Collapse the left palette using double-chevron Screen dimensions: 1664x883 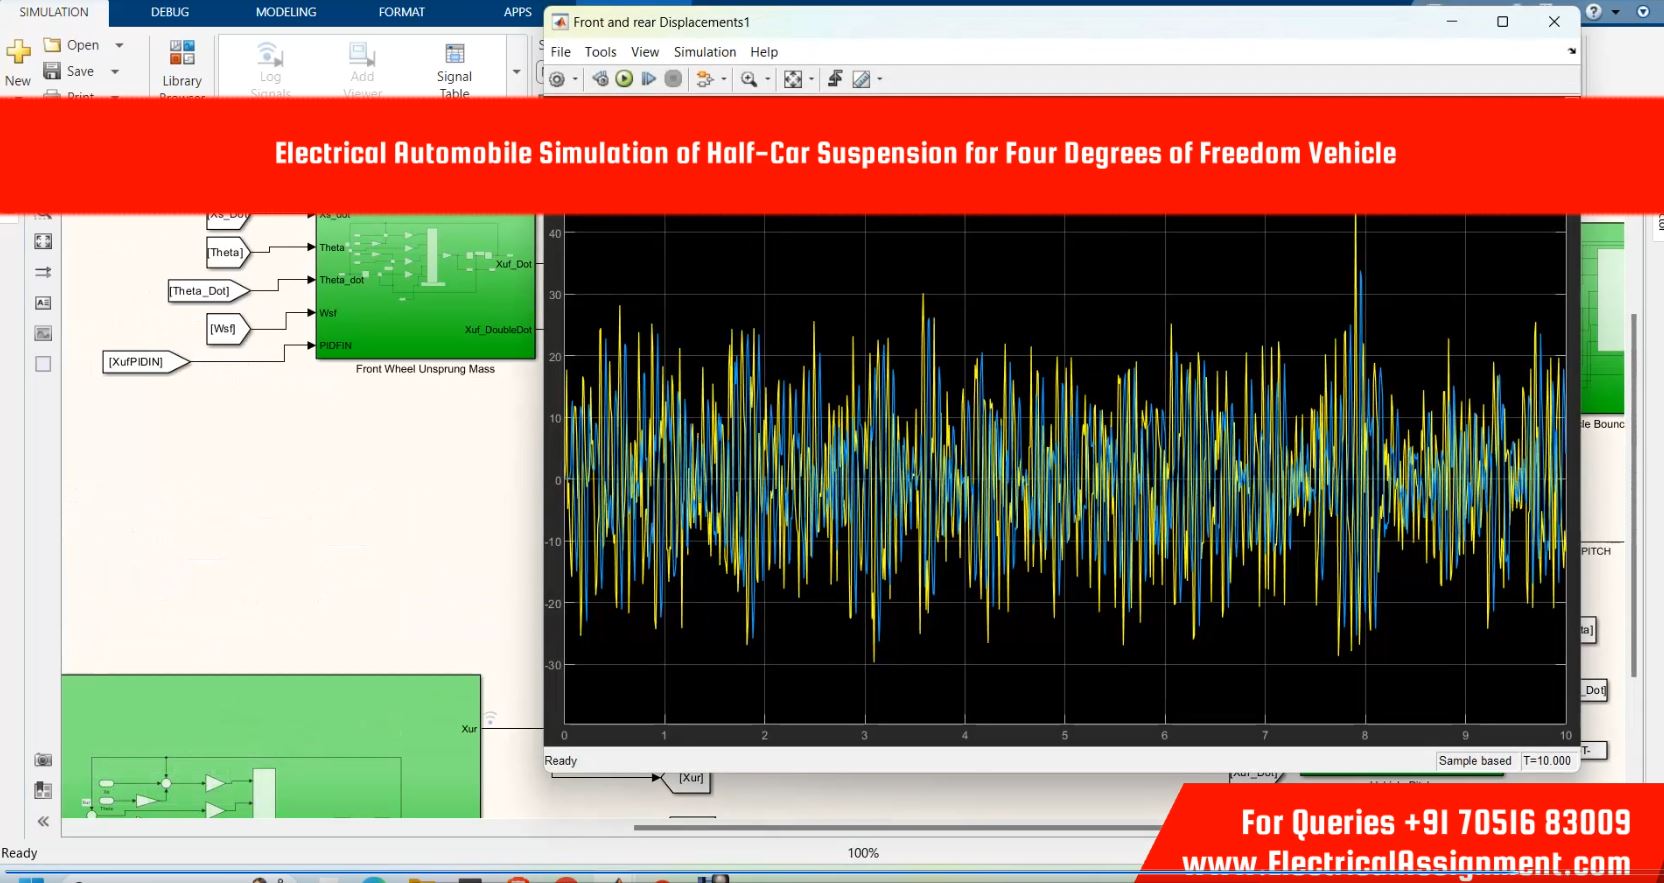pos(43,821)
